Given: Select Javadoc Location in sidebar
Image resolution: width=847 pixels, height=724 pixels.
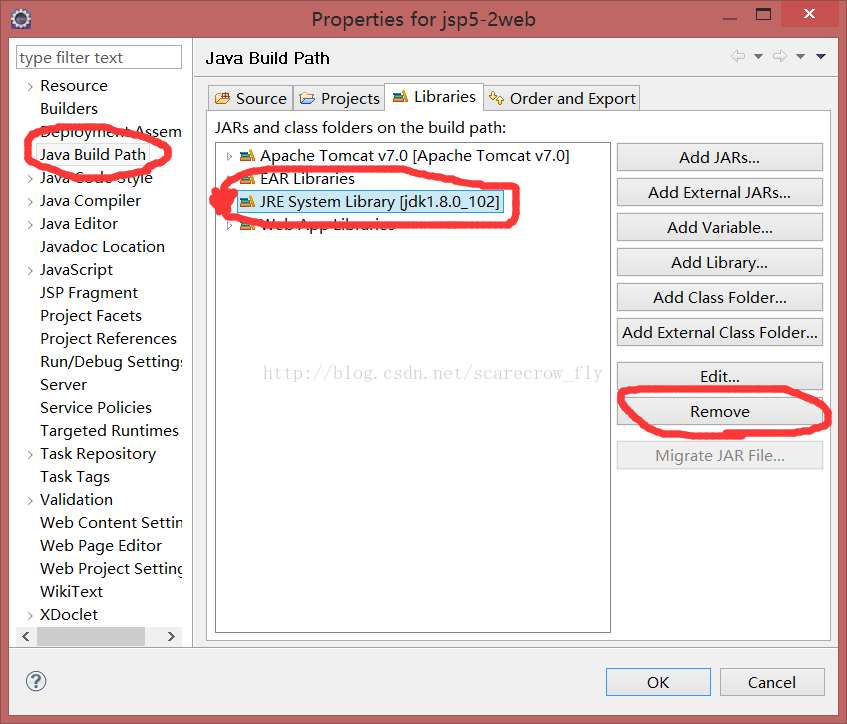Looking at the screenshot, I should point(102,247).
